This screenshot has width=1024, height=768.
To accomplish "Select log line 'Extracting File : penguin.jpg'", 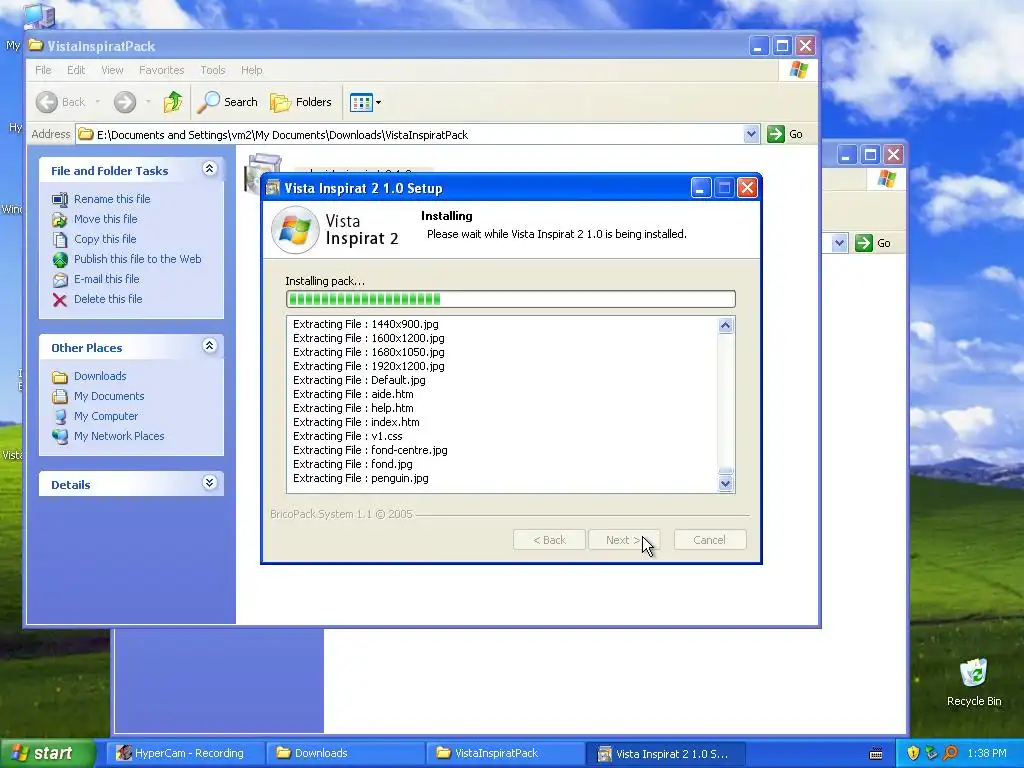I will [x=360, y=478].
